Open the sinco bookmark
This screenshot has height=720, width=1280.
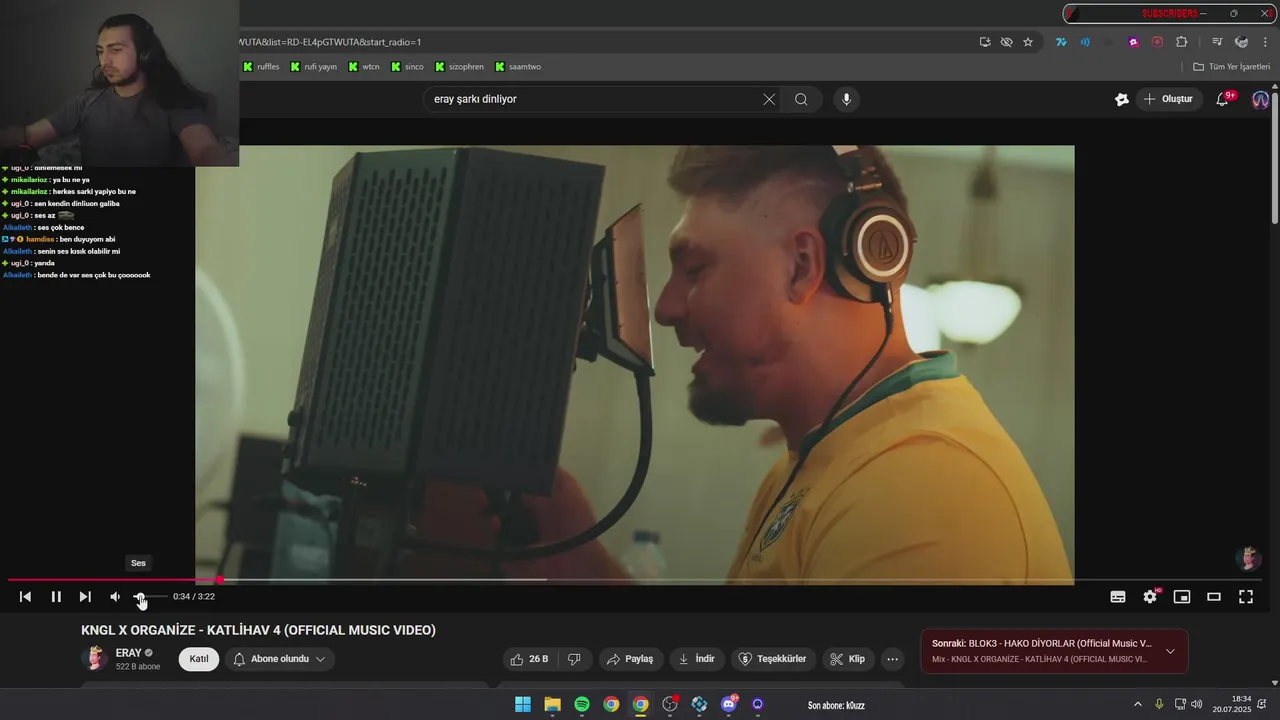coord(407,67)
